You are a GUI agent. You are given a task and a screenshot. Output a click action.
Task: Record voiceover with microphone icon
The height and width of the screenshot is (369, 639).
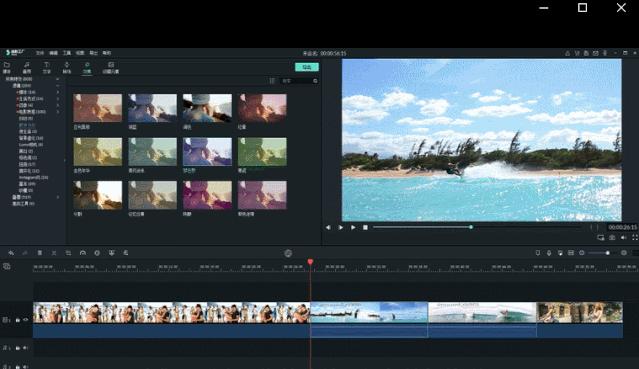[x=549, y=253]
